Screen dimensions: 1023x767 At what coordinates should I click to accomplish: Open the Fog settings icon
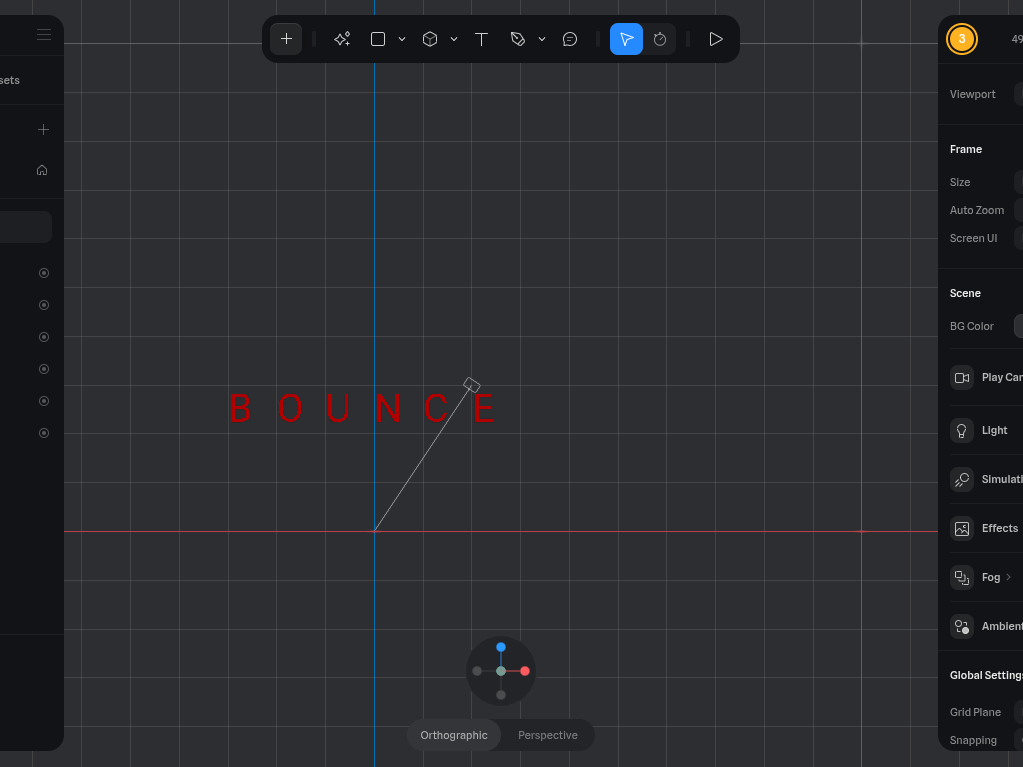(962, 577)
